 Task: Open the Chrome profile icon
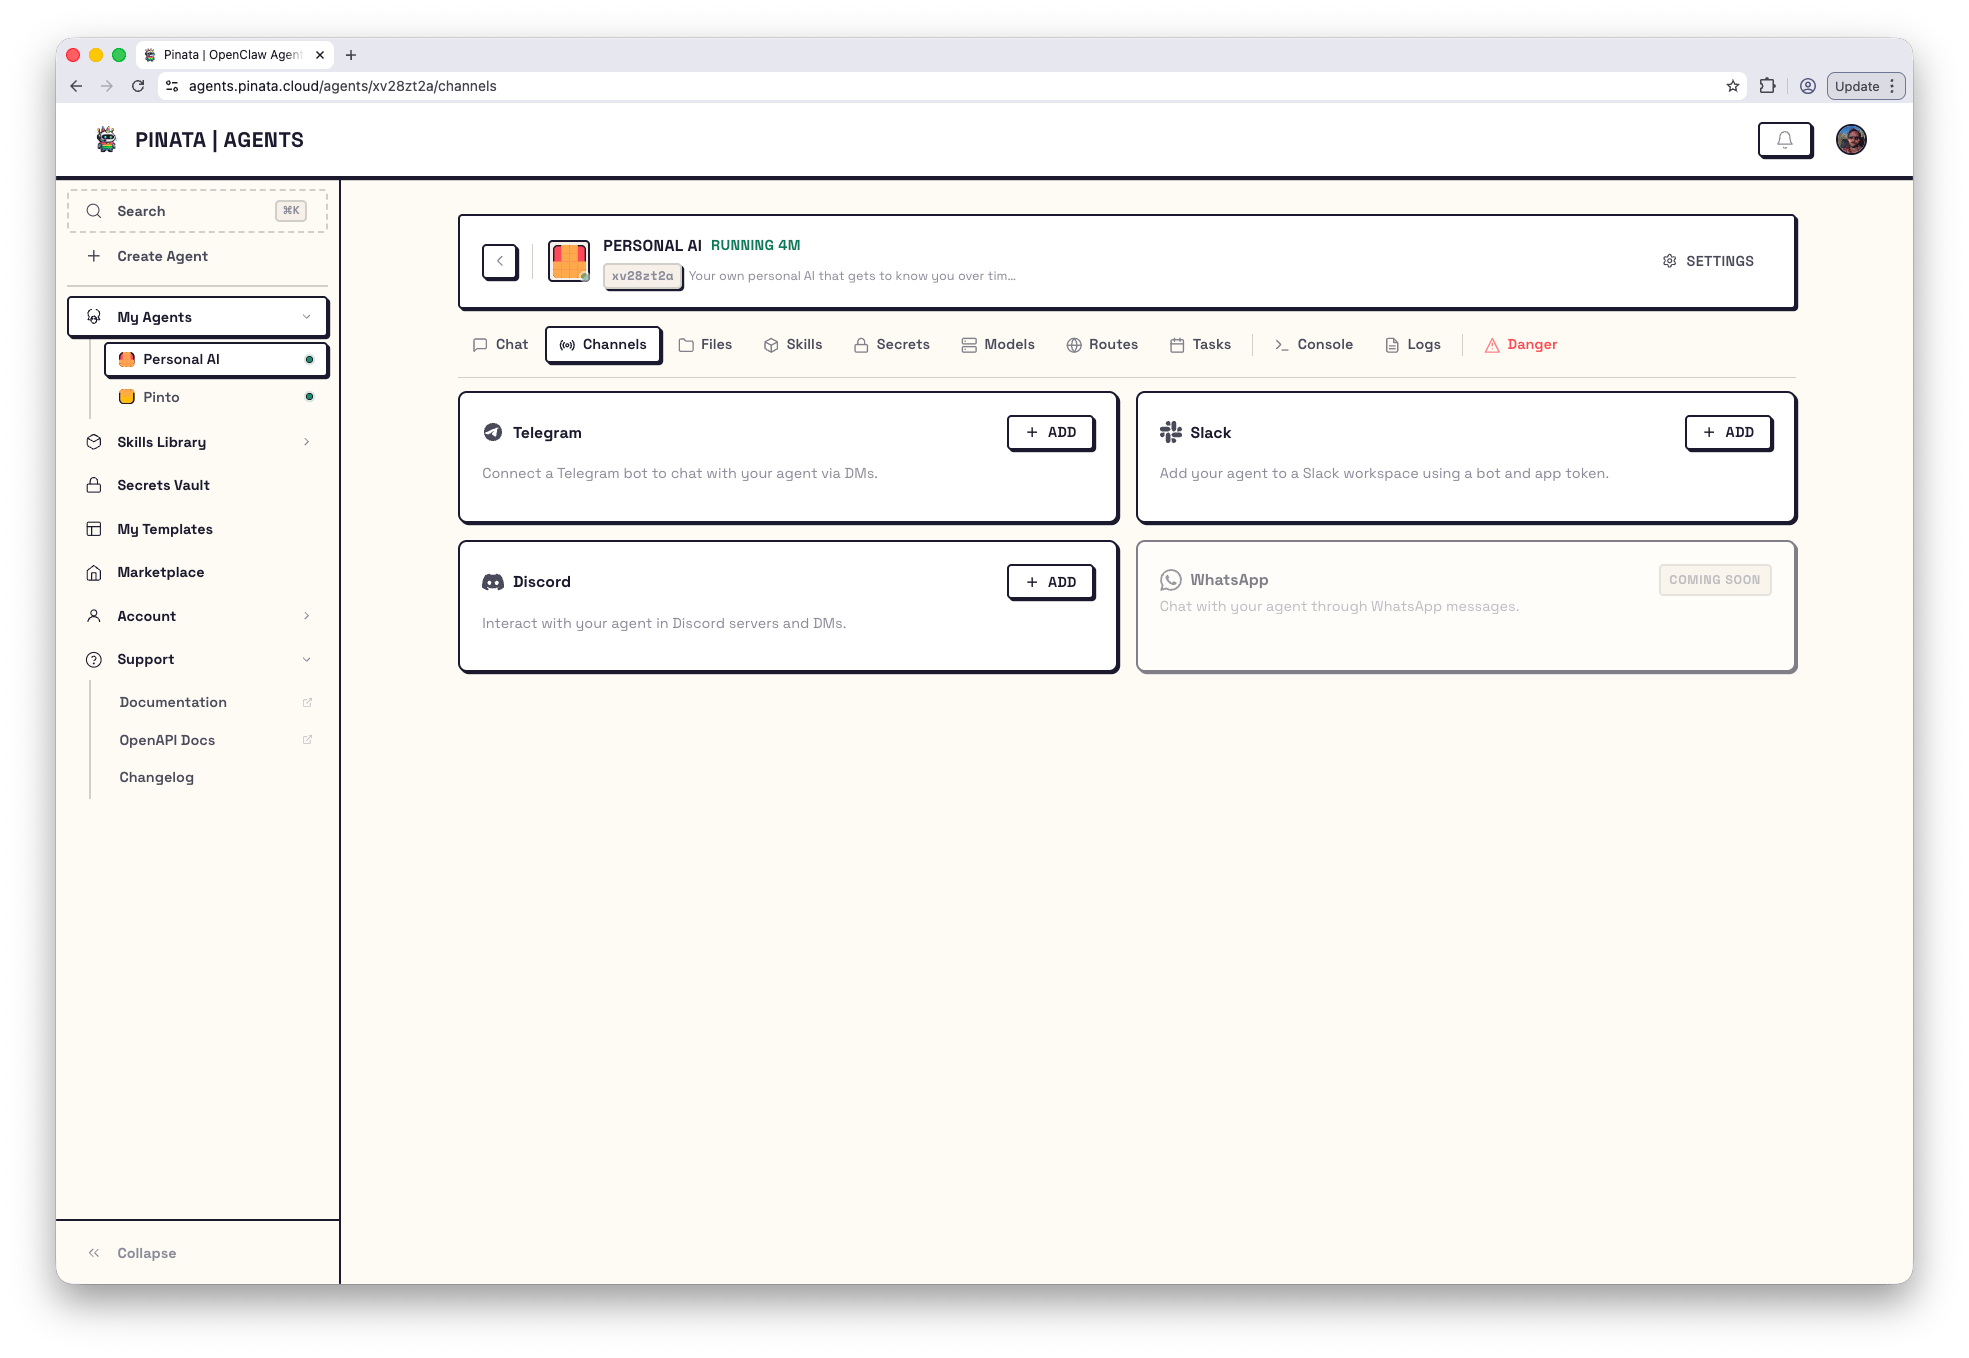[x=1807, y=86]
